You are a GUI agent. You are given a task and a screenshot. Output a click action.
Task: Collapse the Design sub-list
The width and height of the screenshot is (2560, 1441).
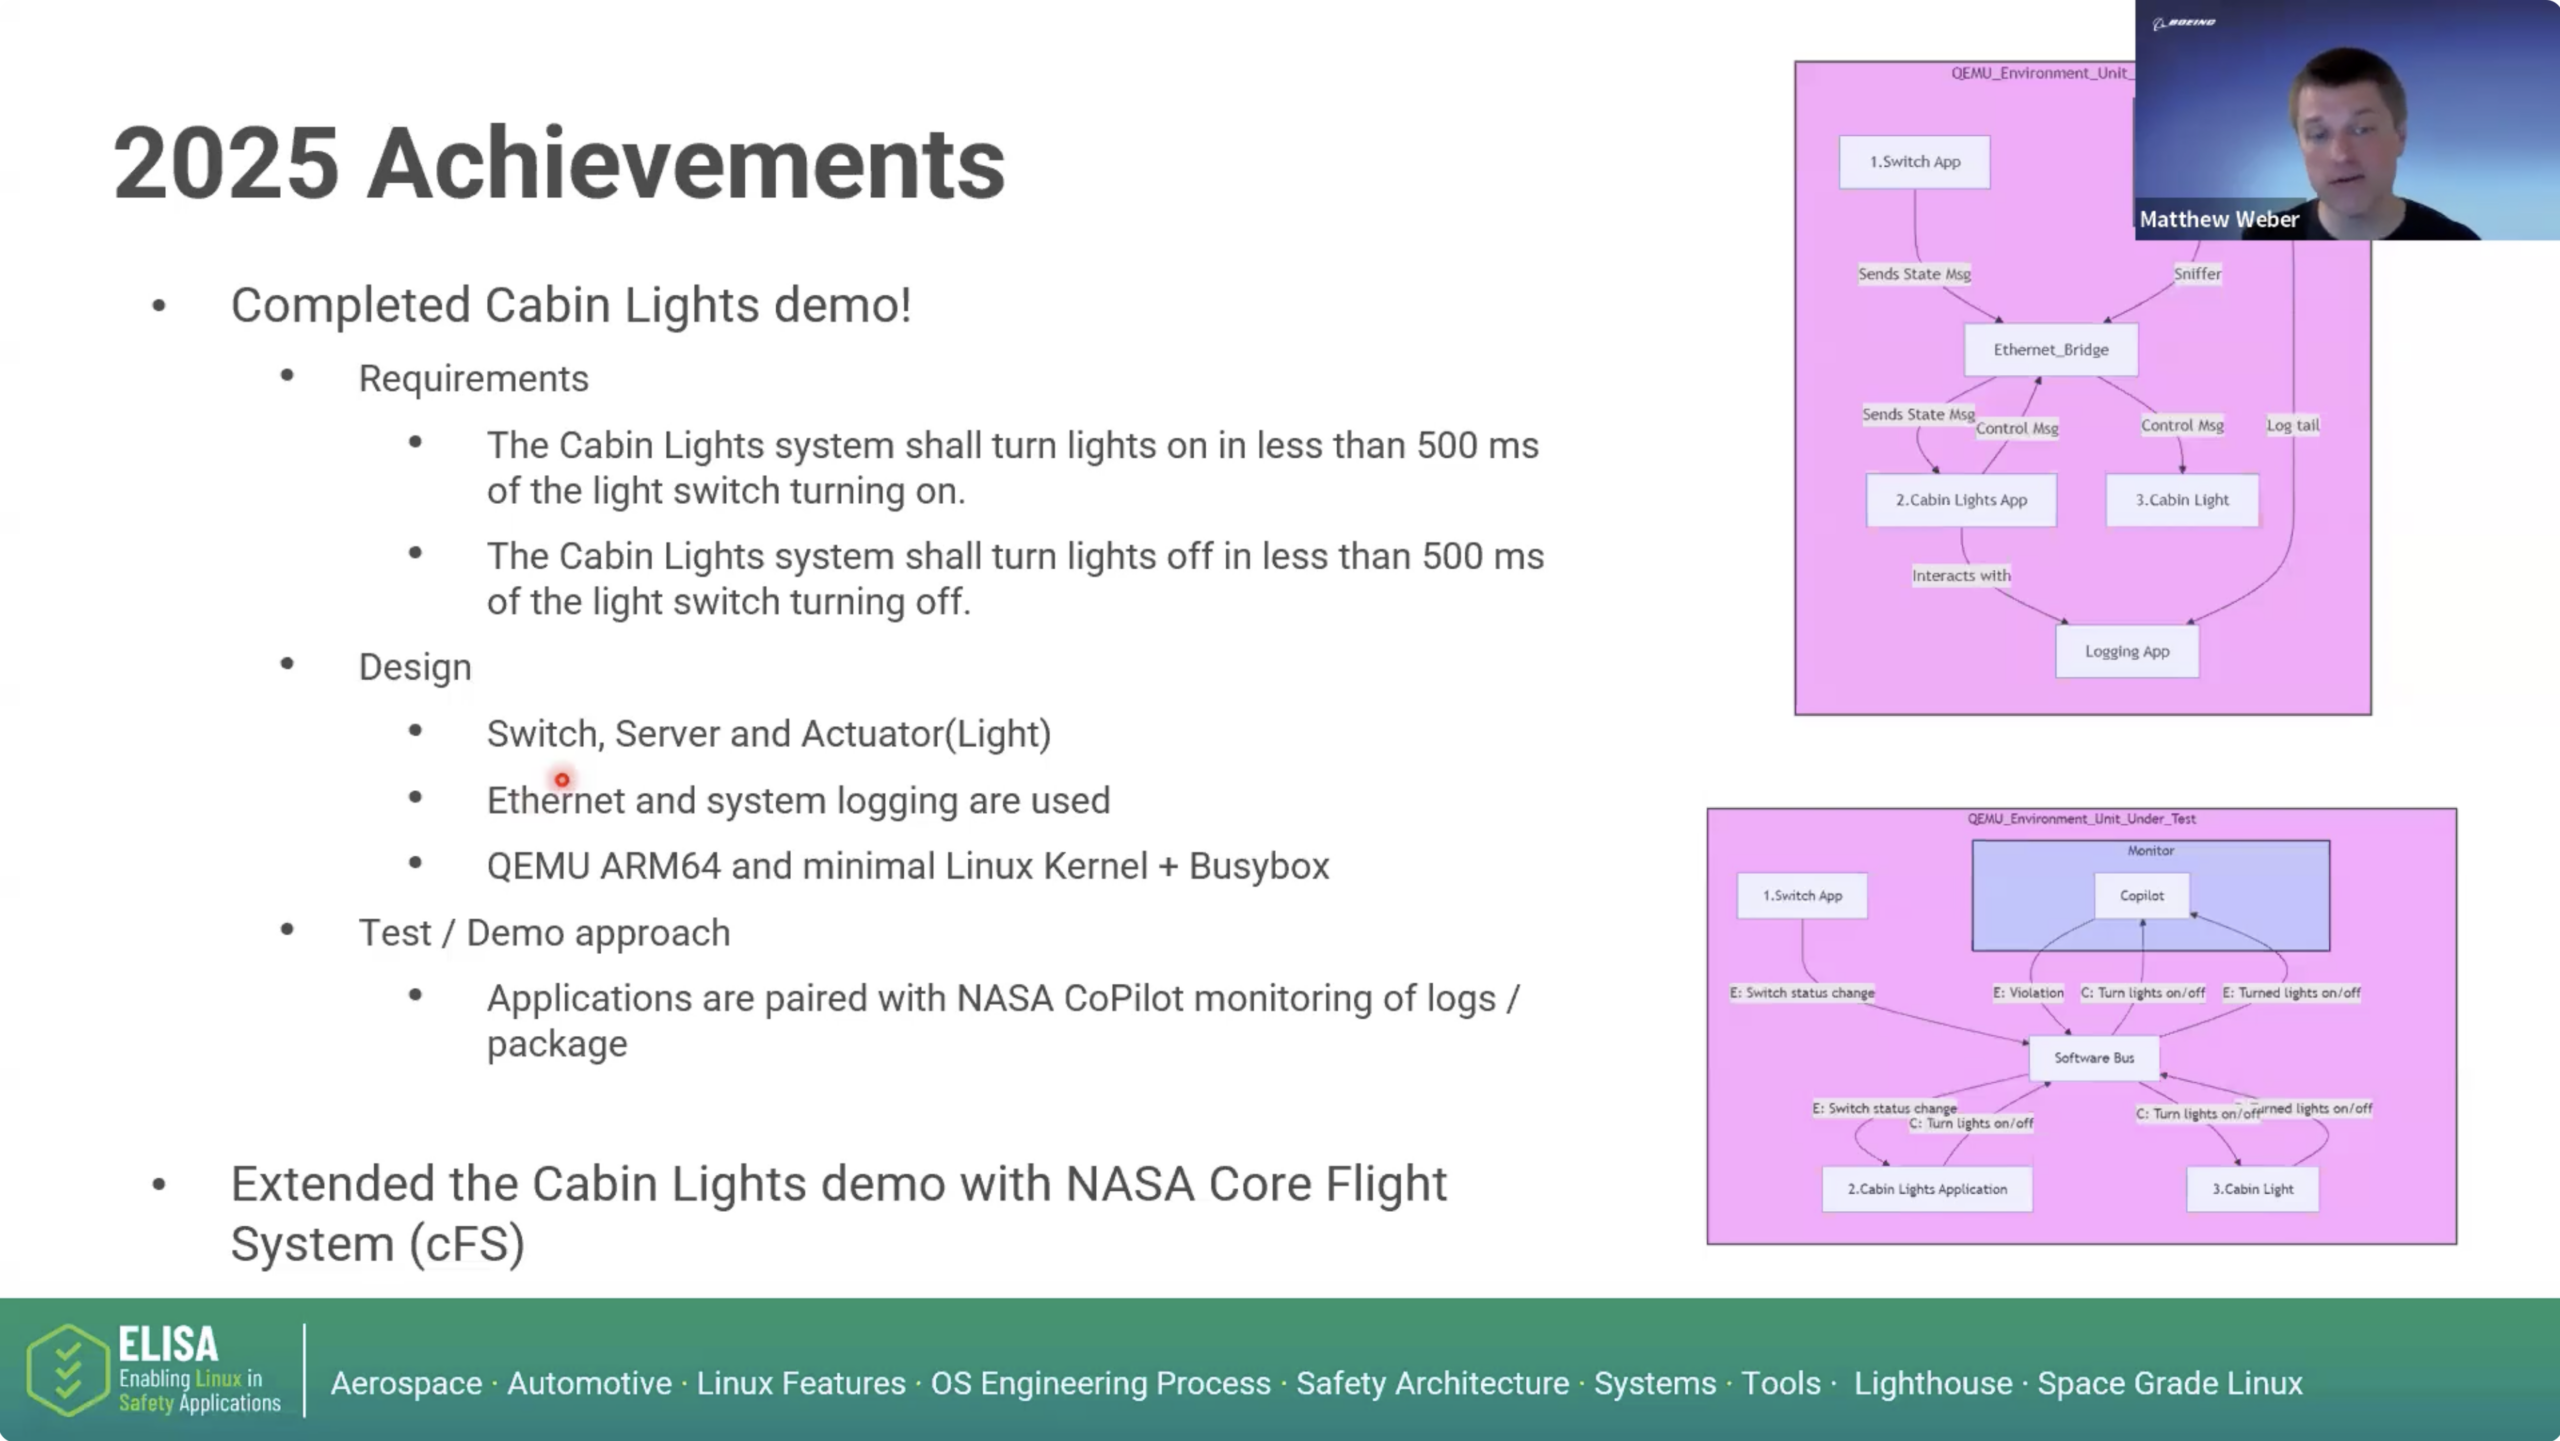click(x=414, y=666)
